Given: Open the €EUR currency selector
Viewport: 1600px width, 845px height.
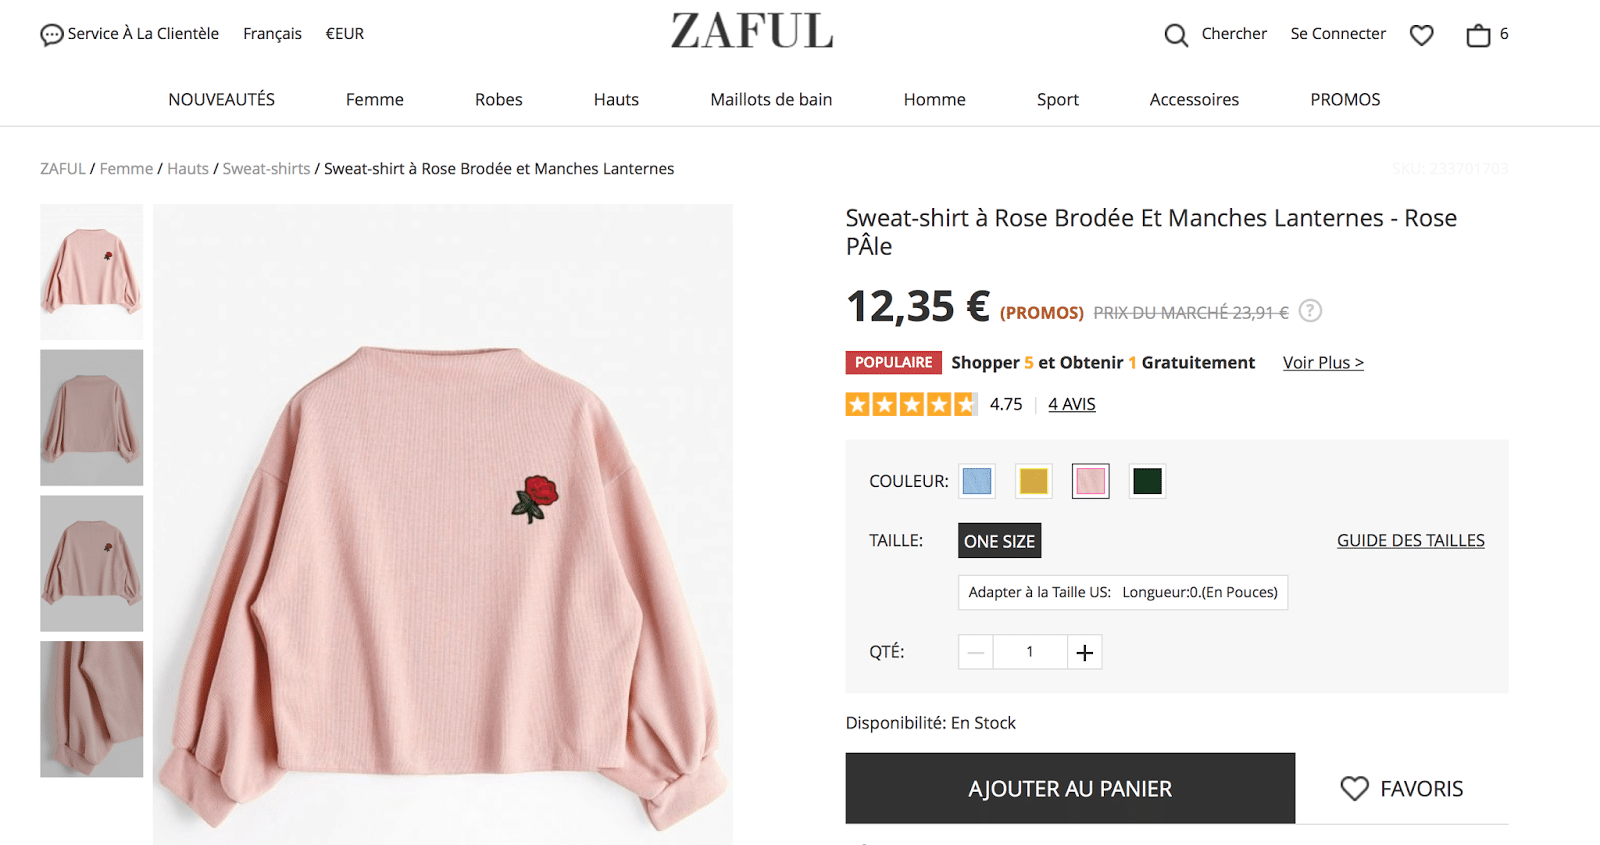Looking at the screenshot, I should click(344, 34).
